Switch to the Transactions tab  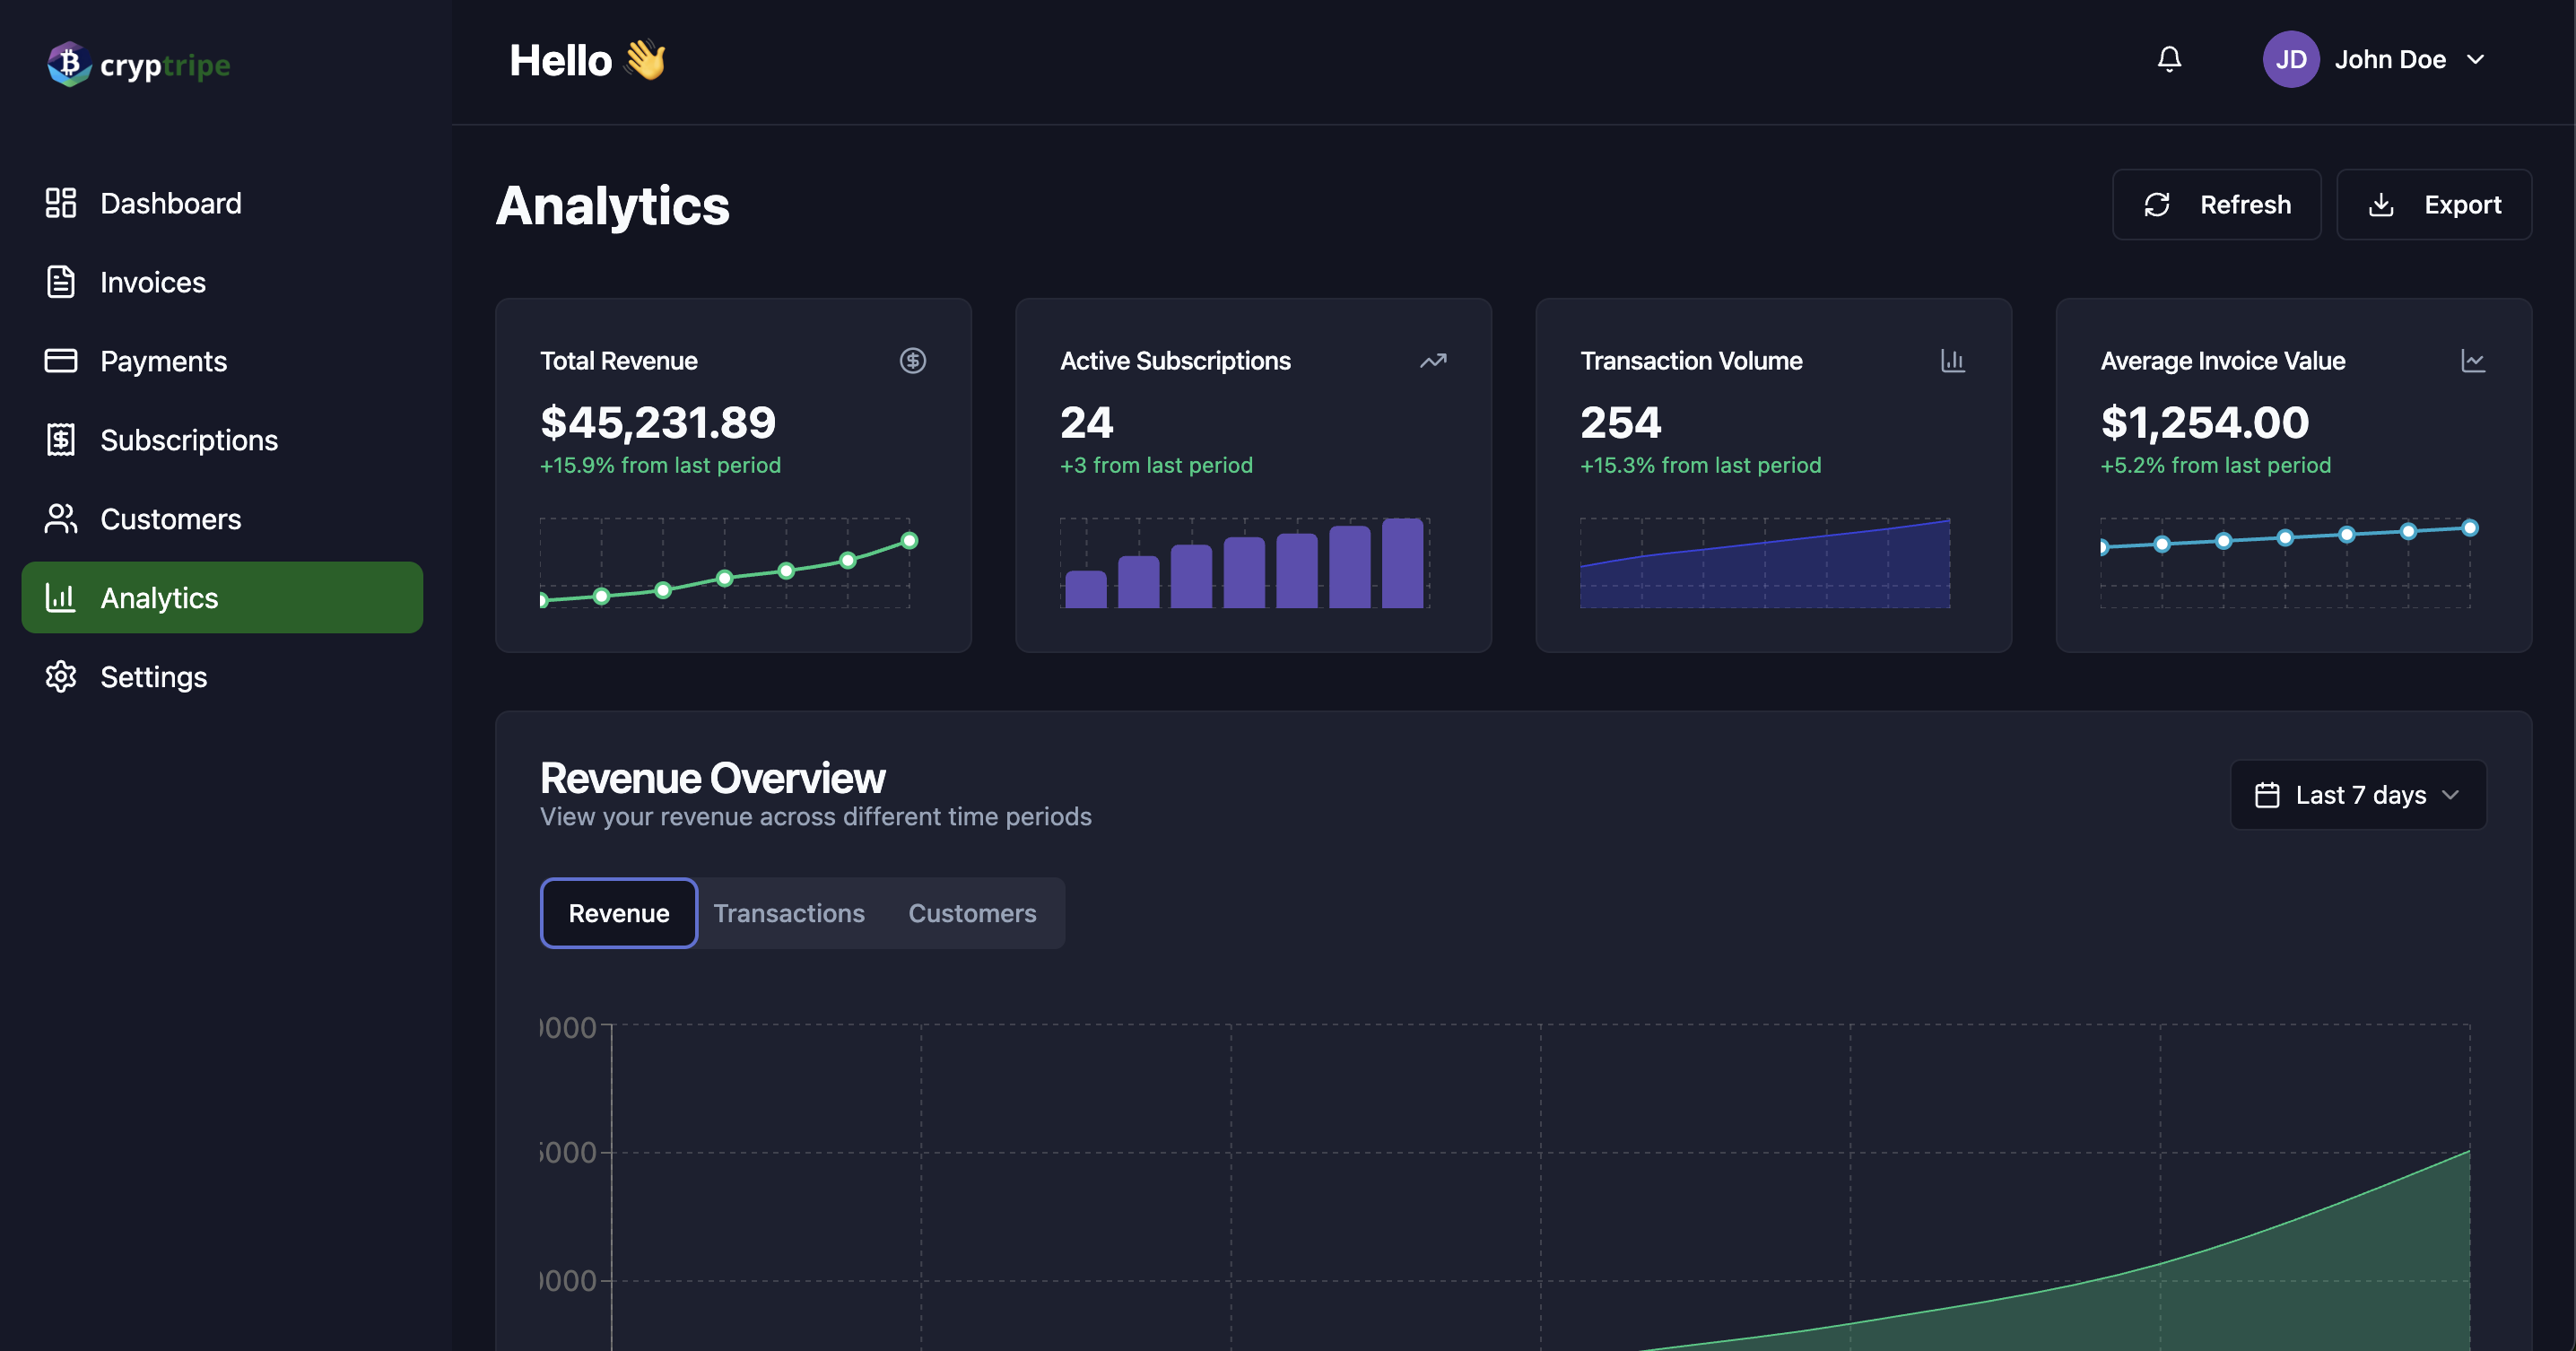789,913
